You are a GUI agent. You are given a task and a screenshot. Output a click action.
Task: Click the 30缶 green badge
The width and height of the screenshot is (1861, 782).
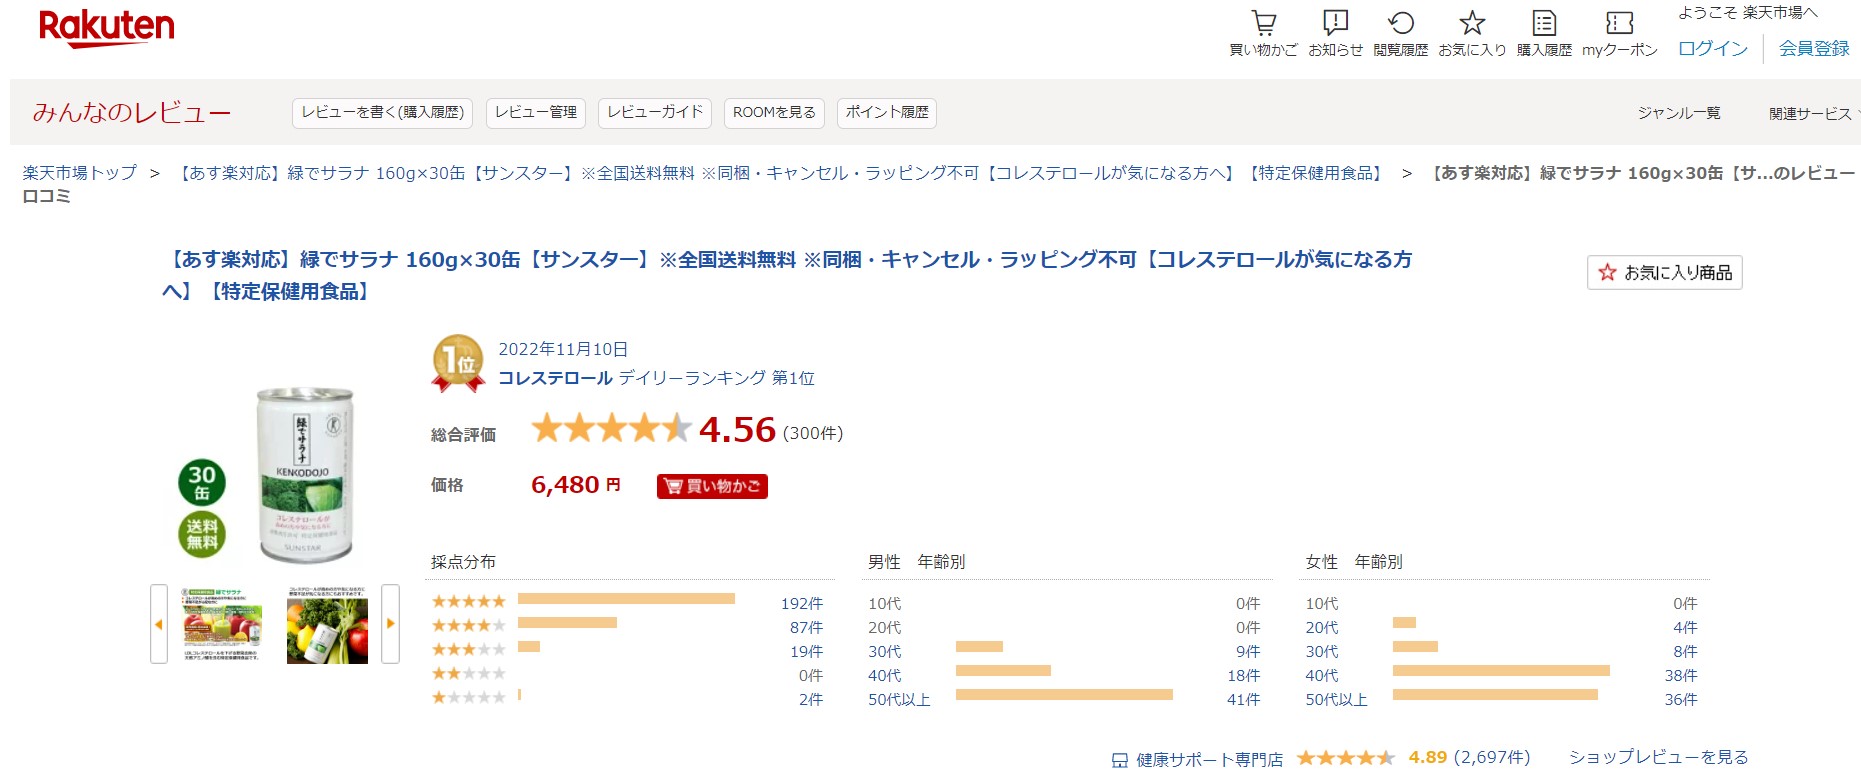click(x=202, y=482)
